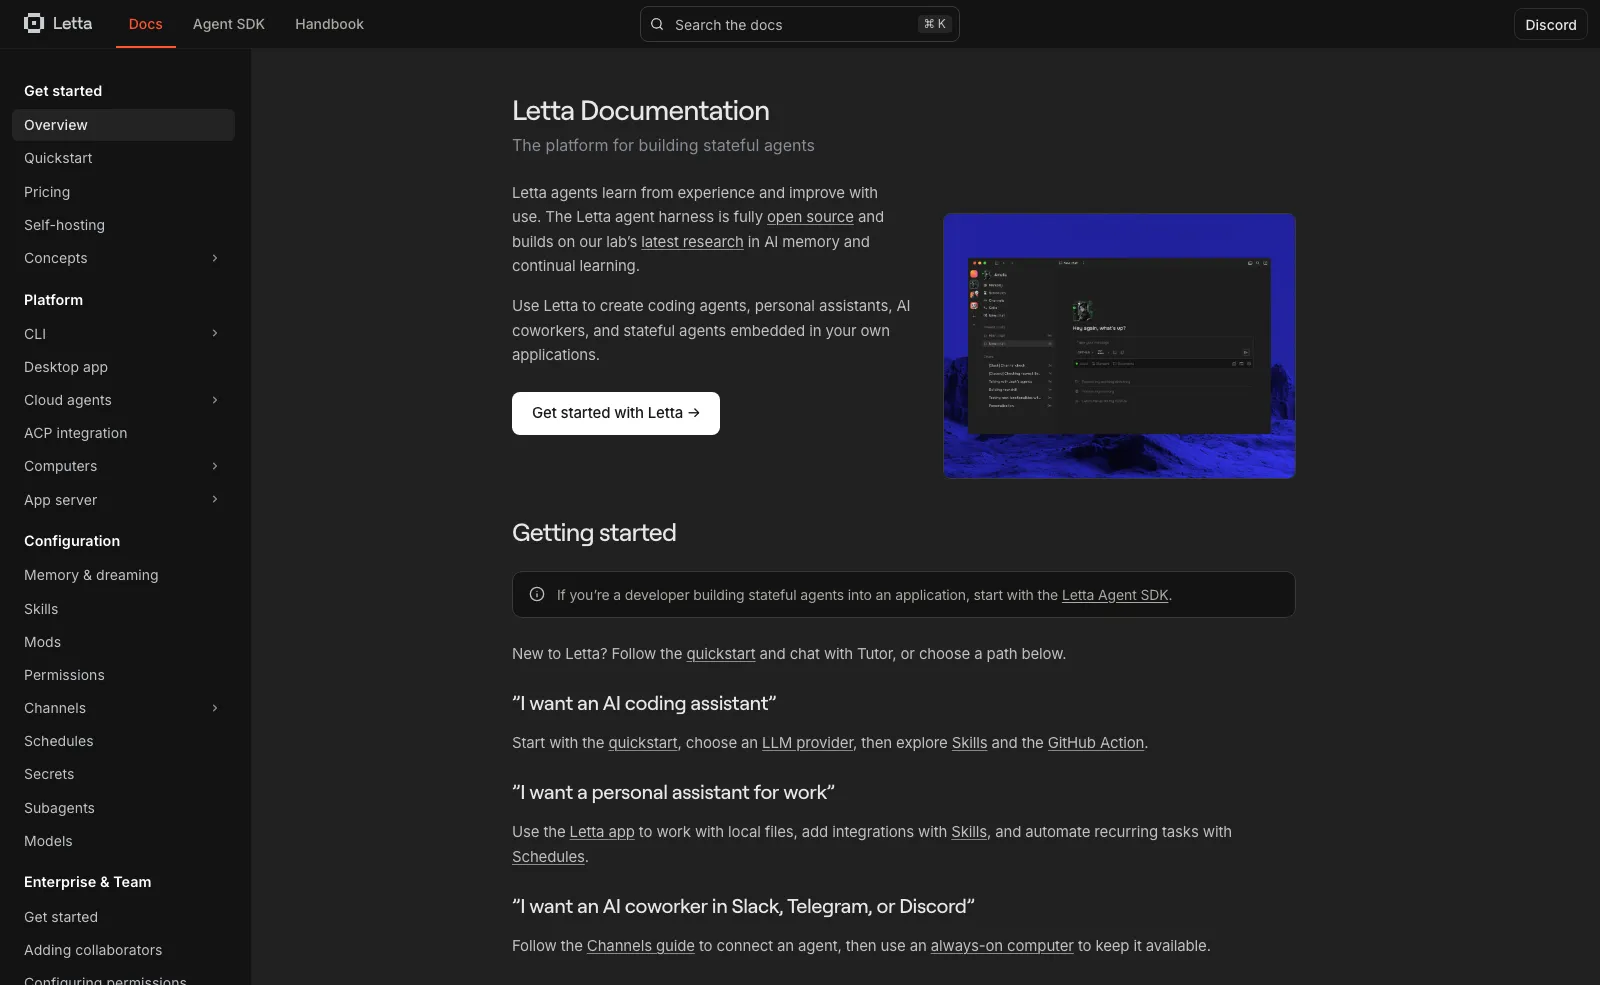Open the Subagents sidebar page
1600x985 pixels.
click(x=59, y=808)
